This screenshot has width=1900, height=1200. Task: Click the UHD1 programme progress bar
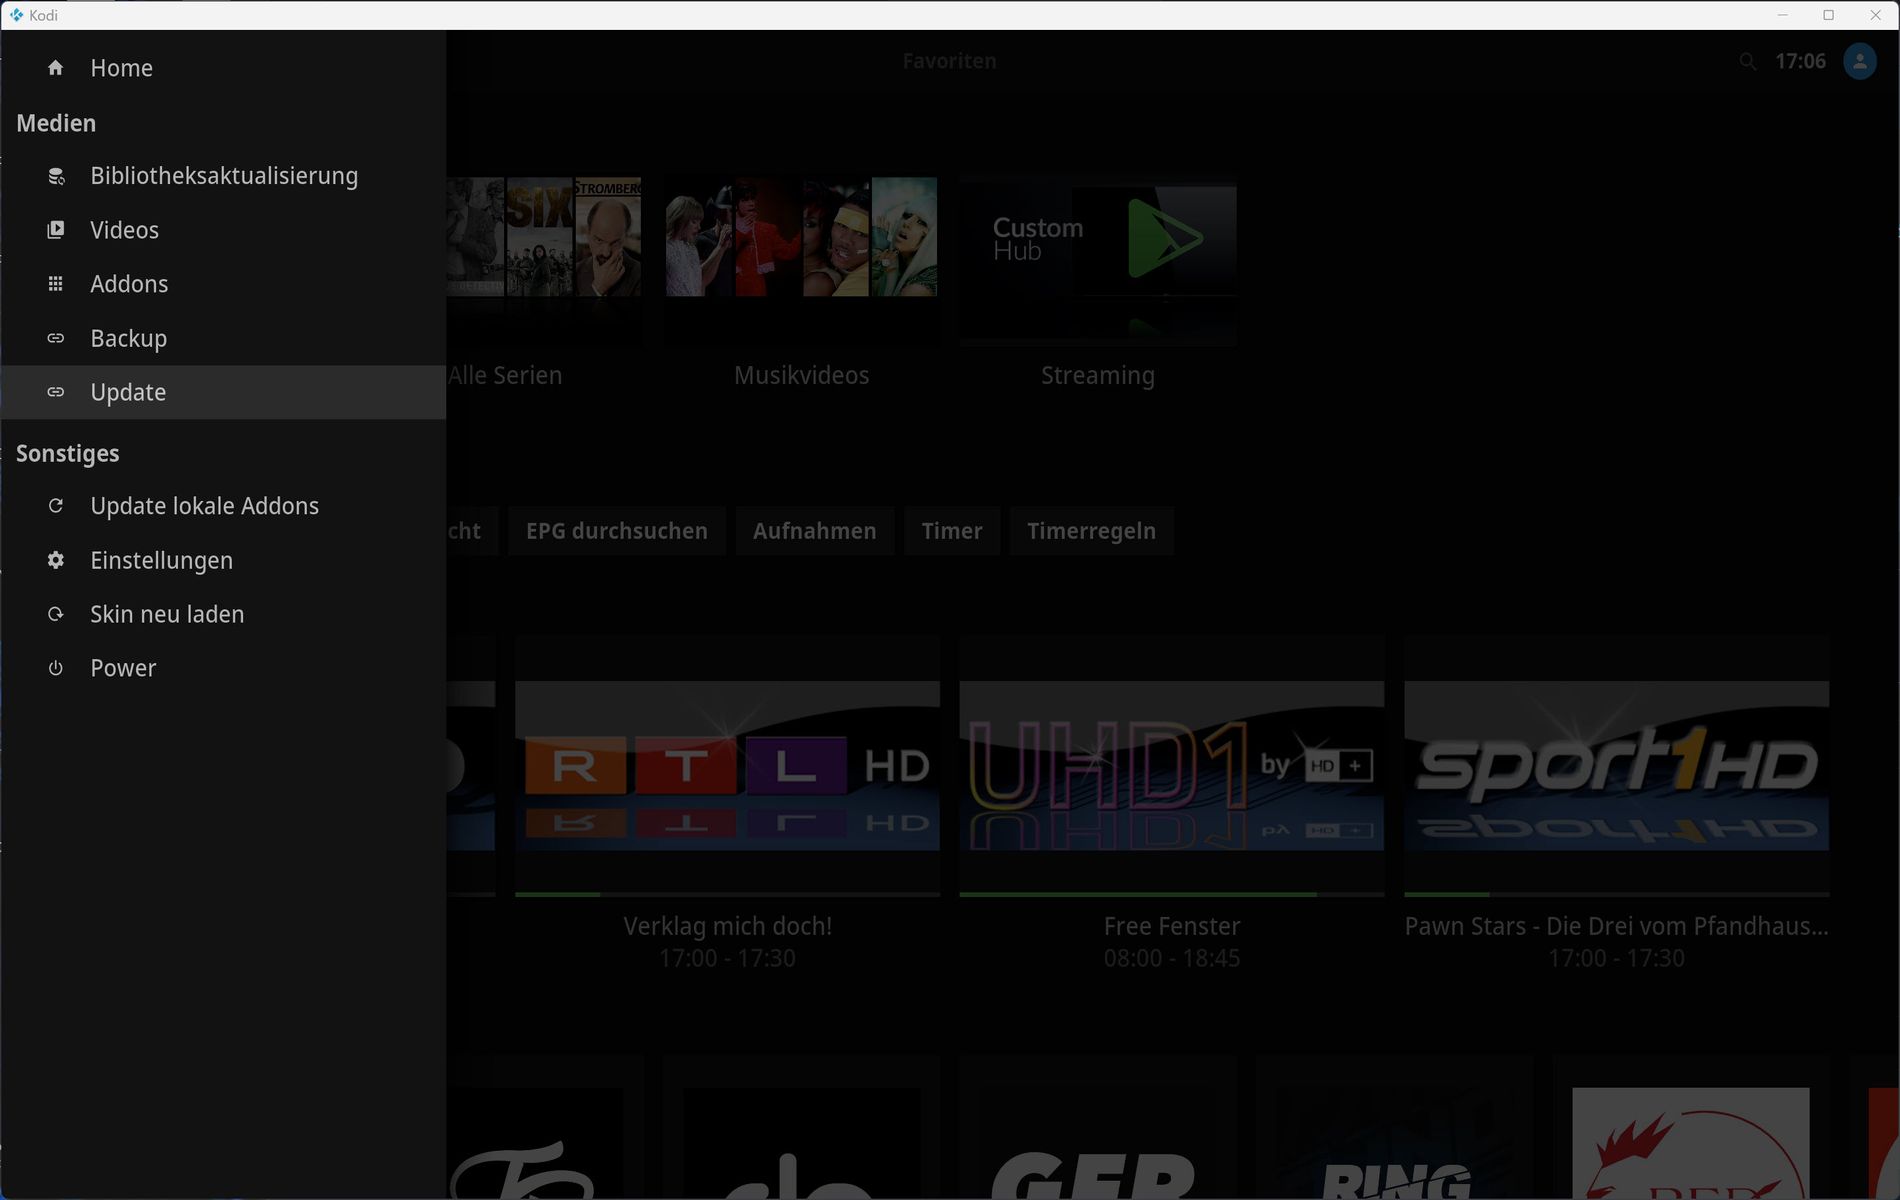[1171, 894]
